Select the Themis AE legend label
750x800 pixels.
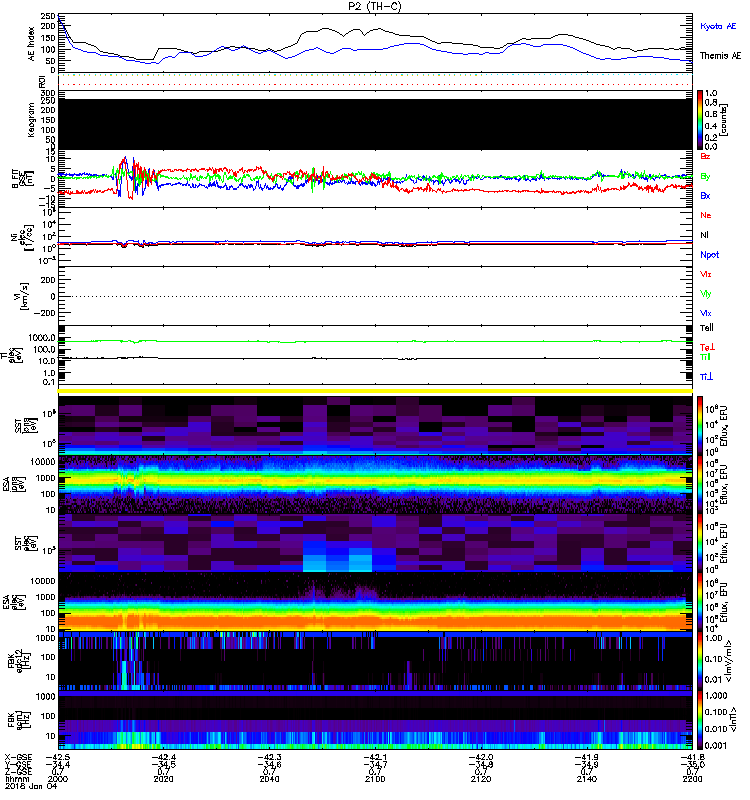click(x=720, y=56)
